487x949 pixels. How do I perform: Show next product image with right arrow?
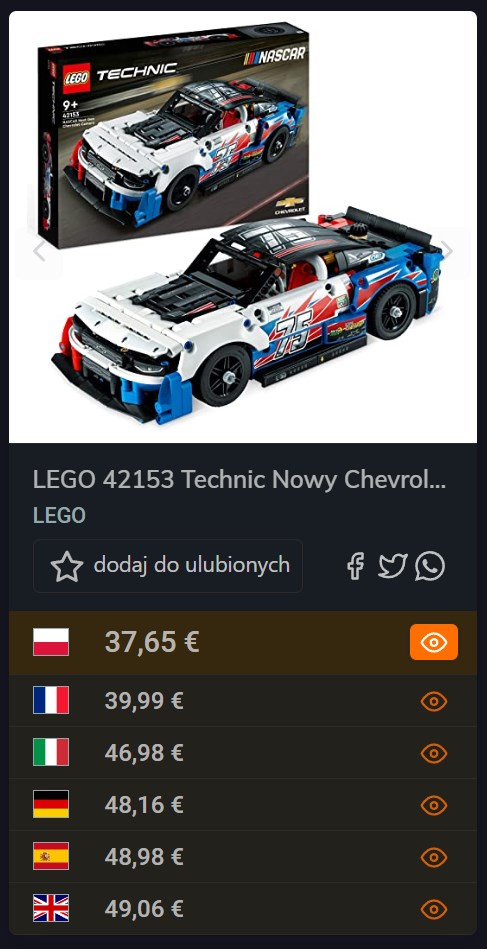[x=447, y=250]
